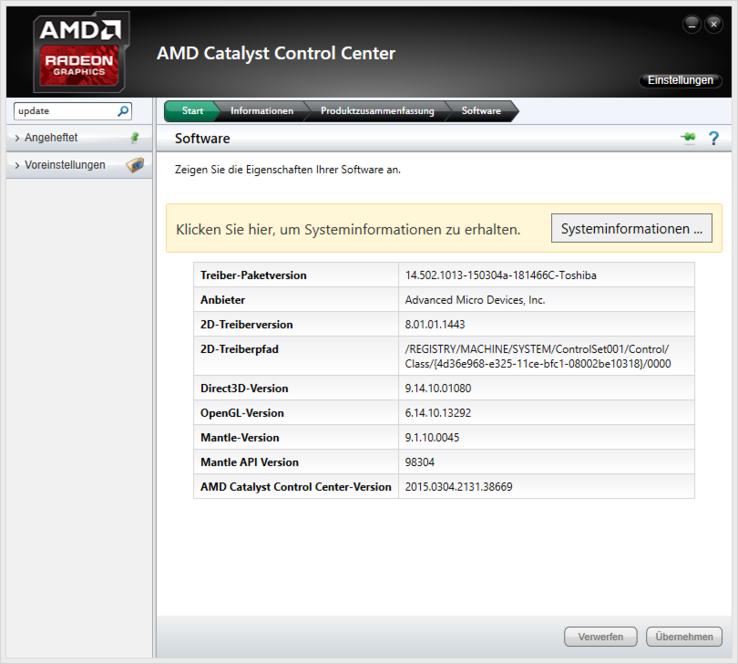Image resolution: width=738 pixels, height=664 pixels.
Task: Click the Klicken Sie hier Systeminformationen message
Action: 348,229
